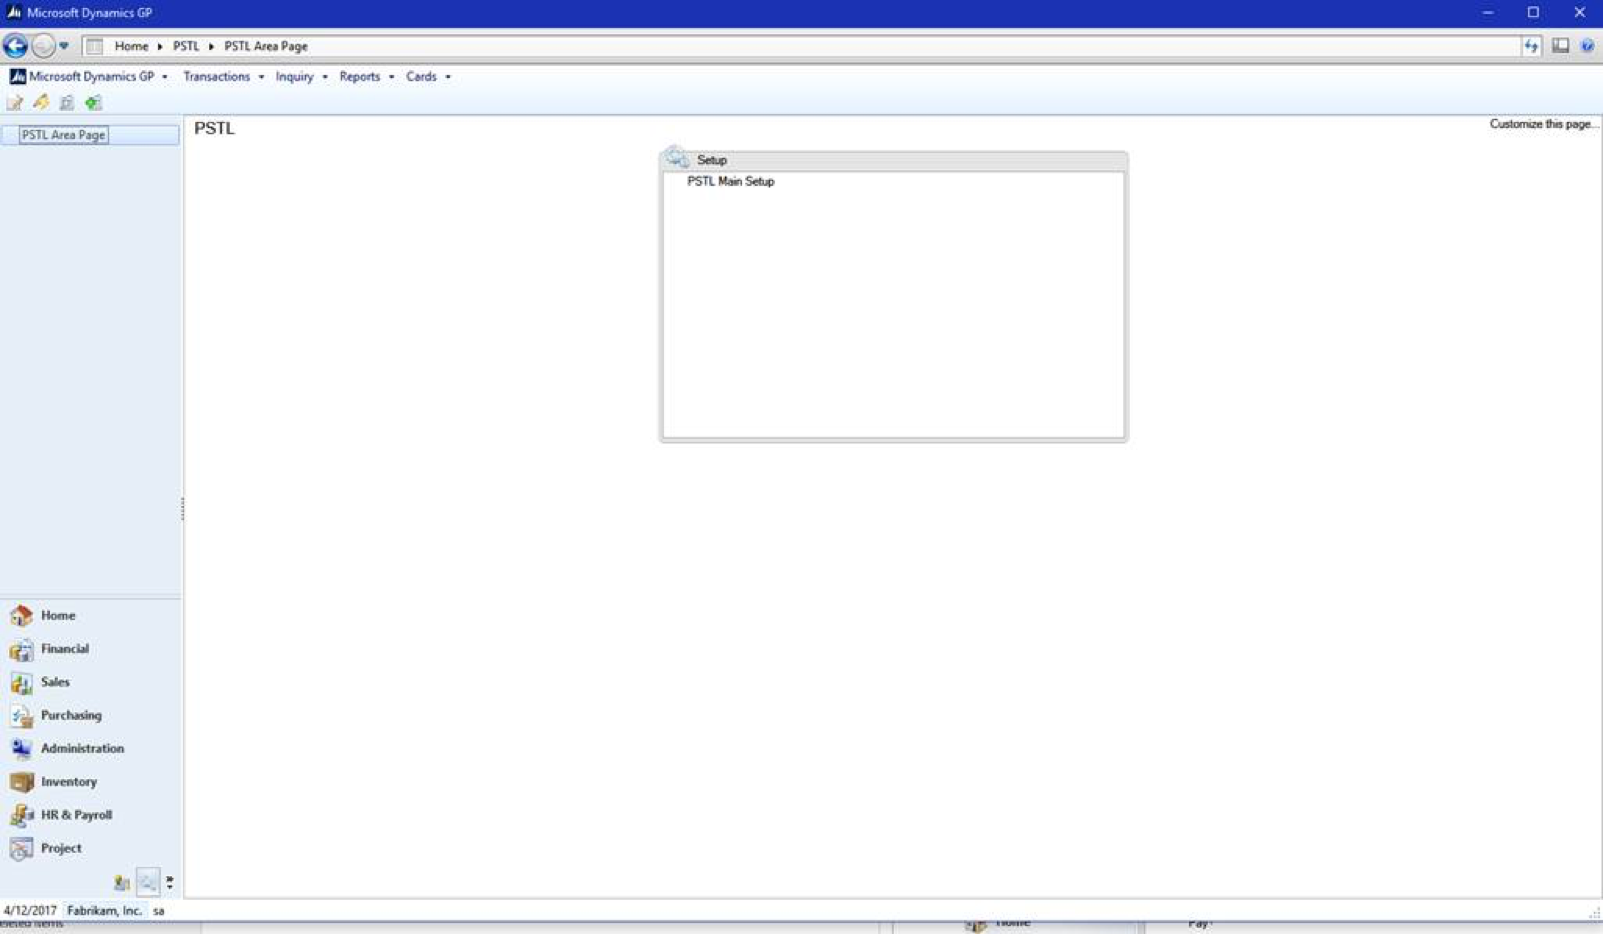Screen dimensions: 1603x934
Task: Open Customize this page link
Action: coord(1543,124)
